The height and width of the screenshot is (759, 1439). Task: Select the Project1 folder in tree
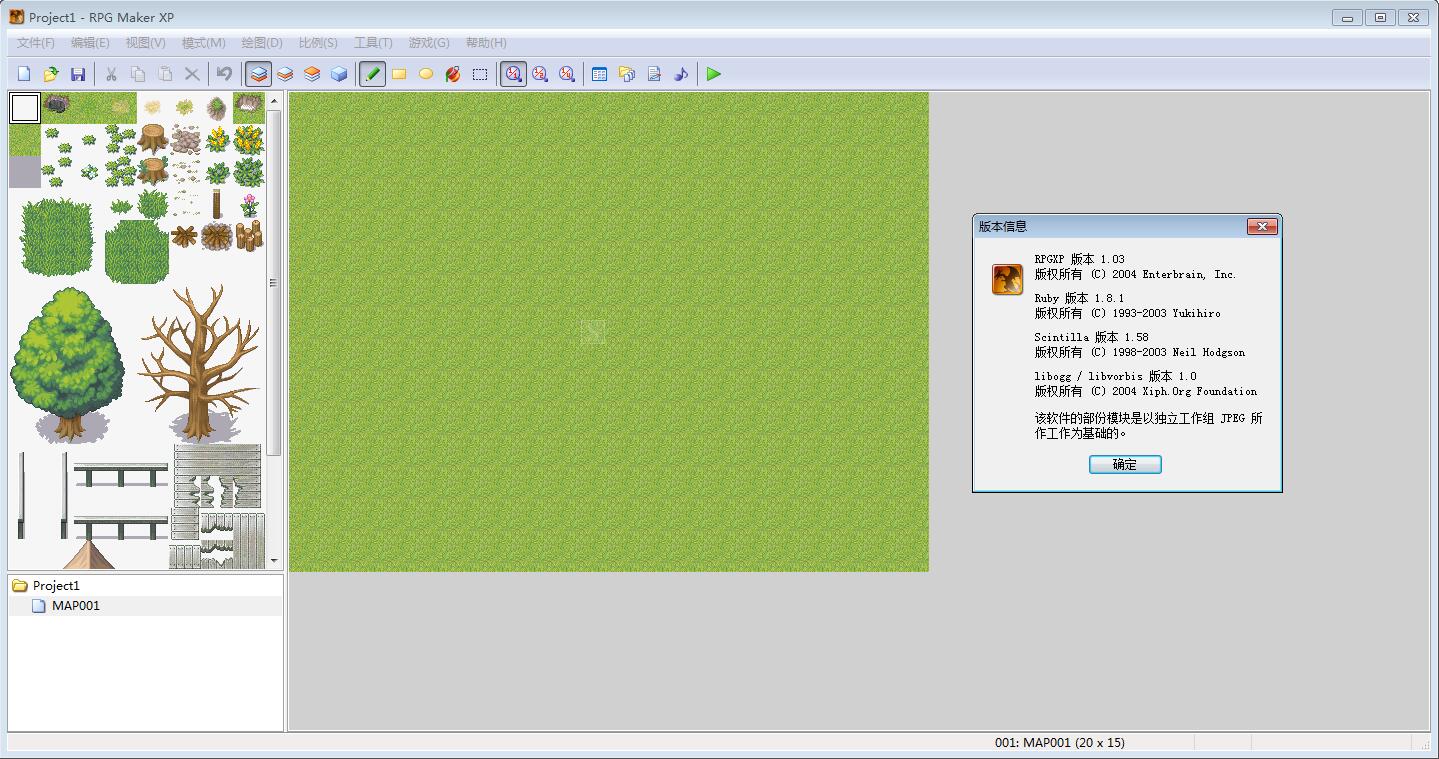pos(56,586)
